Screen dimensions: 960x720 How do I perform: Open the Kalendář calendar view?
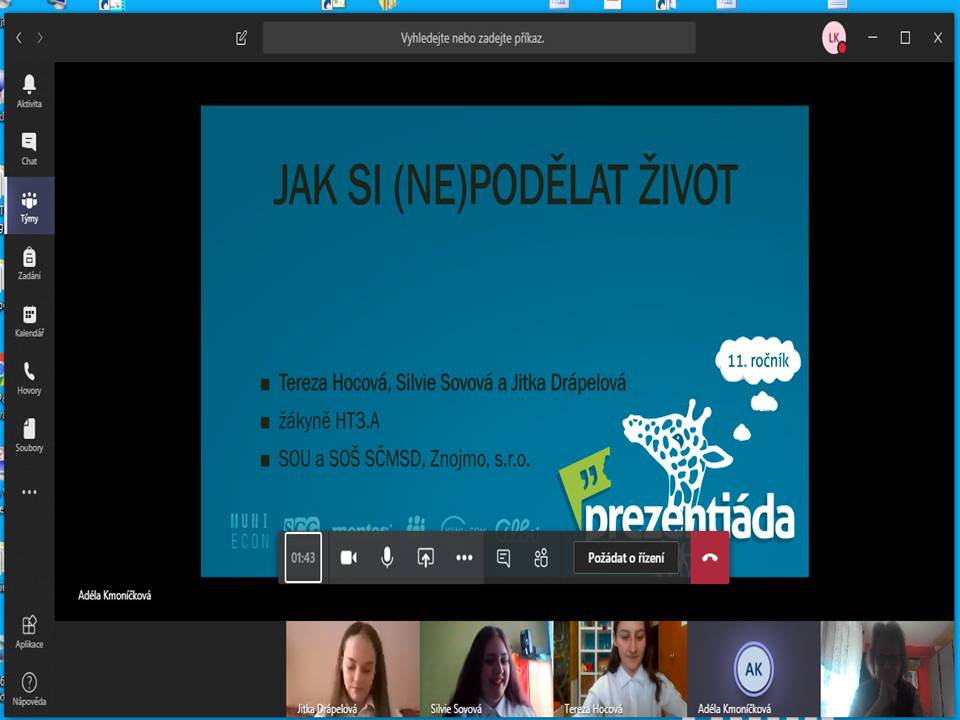tap(29, 320)
